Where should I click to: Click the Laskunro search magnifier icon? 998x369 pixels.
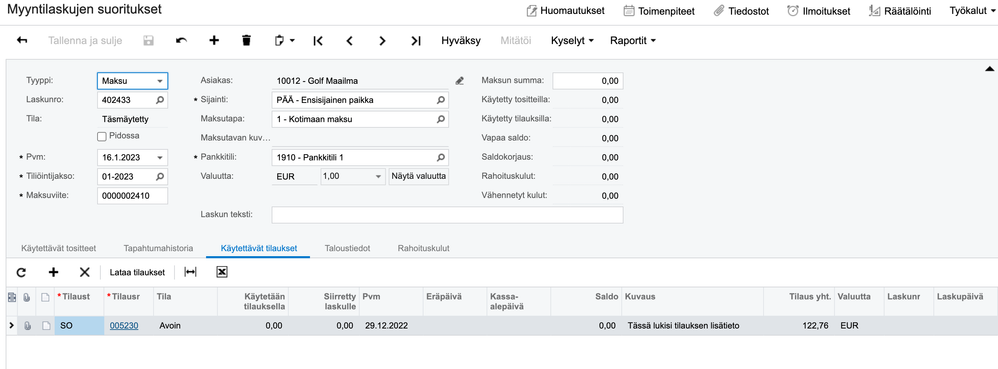tap(160, 100)
